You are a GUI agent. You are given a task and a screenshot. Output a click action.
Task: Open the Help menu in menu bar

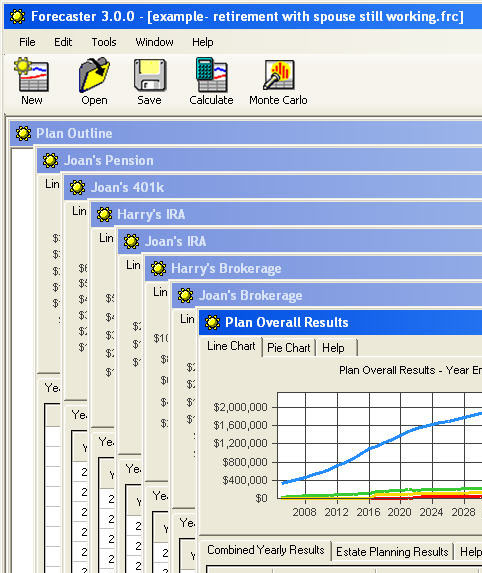point(203,42)
